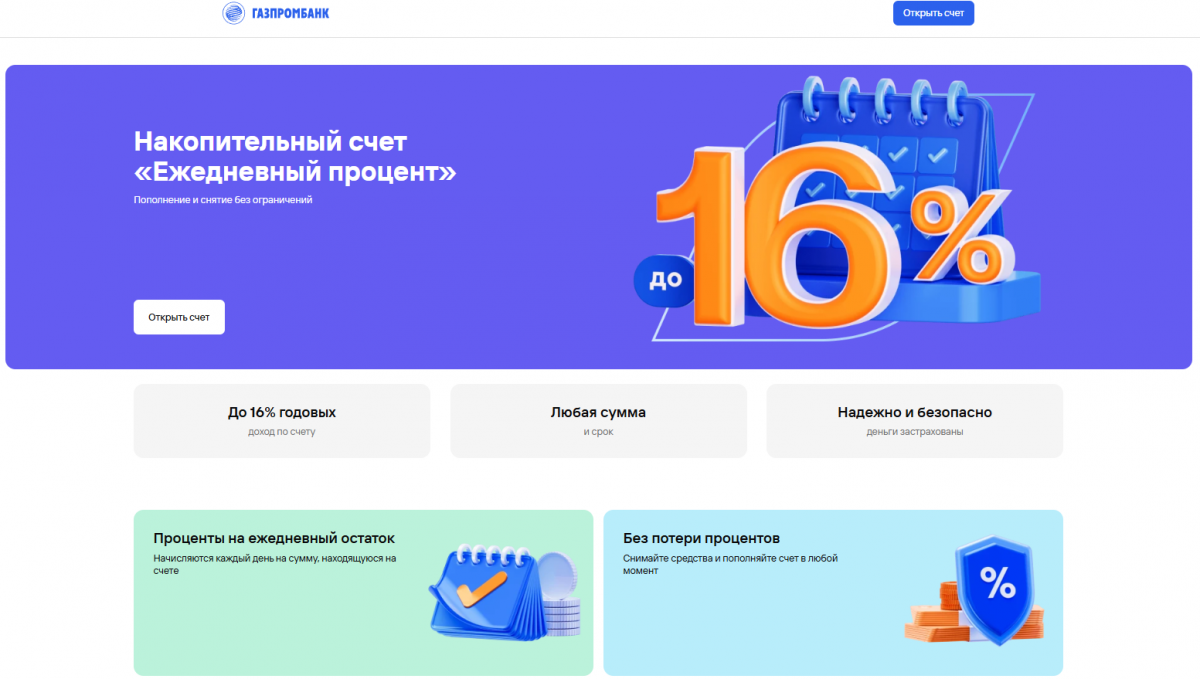Click the round blue «до» badge
1200x679 pixels.
tap(664, 279)
